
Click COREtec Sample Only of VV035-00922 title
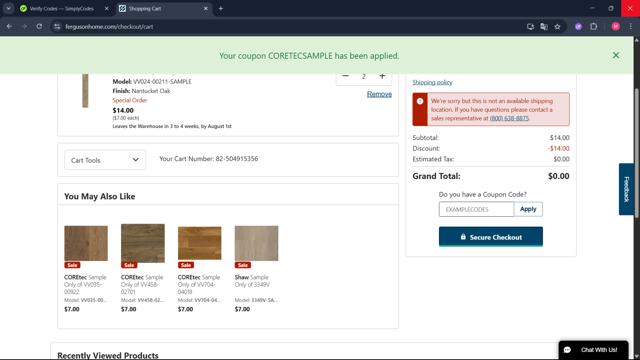click(85, 284)
